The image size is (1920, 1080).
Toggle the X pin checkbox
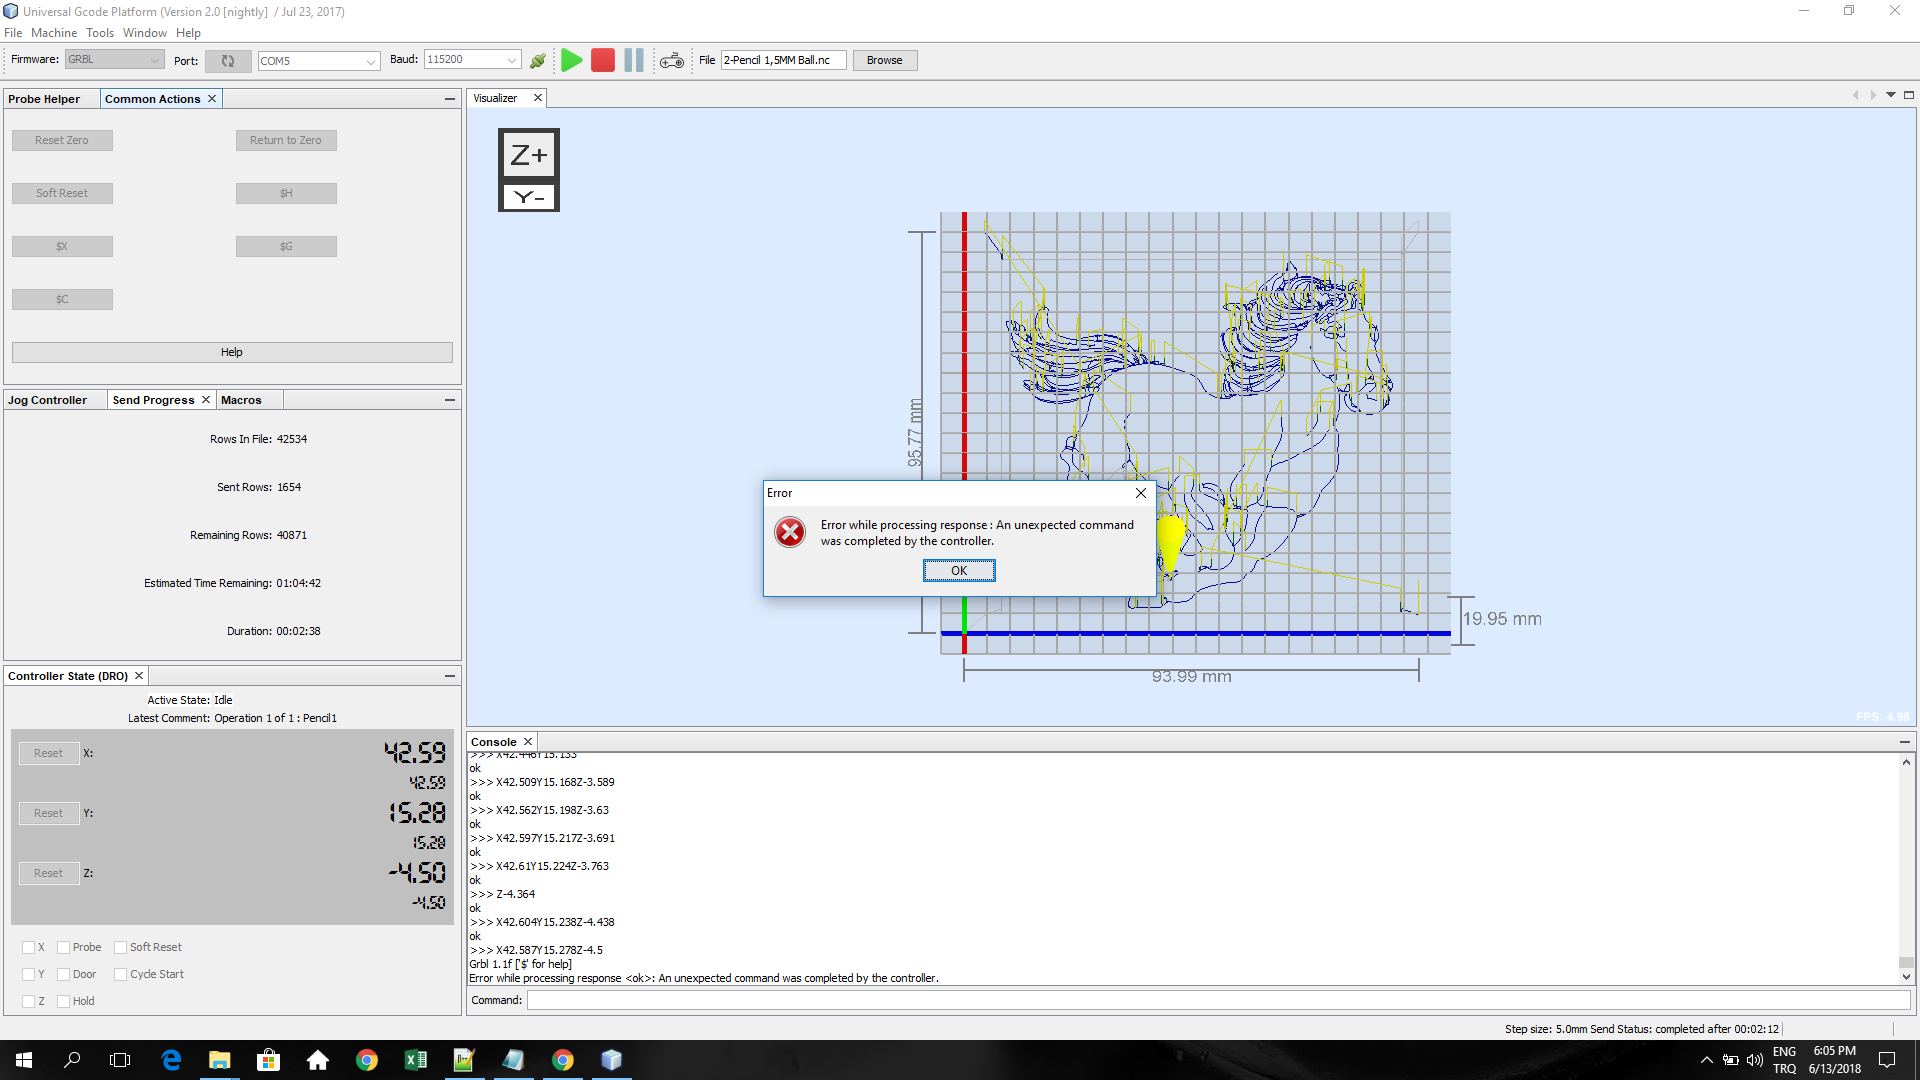tap(28, 947)
